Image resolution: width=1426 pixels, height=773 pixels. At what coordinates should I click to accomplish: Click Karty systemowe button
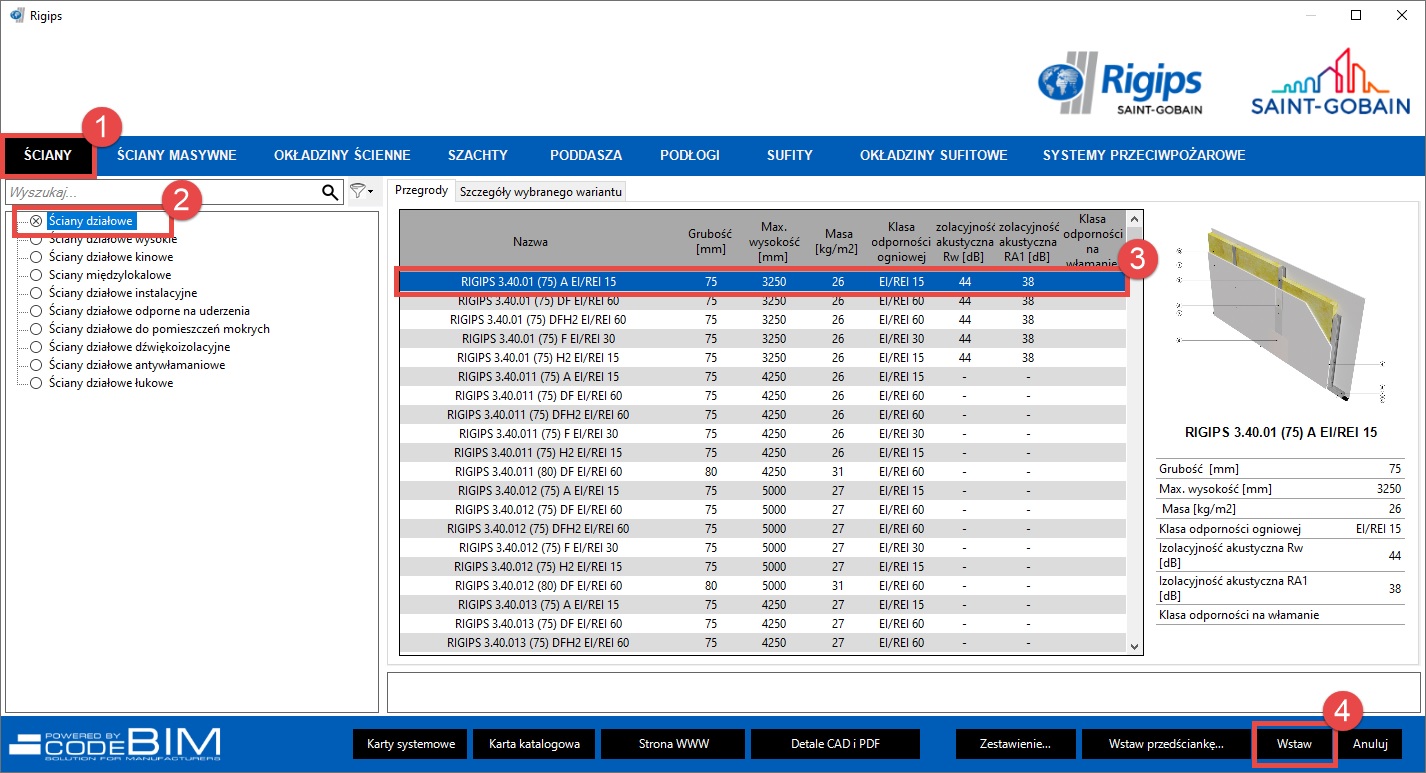click(x=410, y=744)
